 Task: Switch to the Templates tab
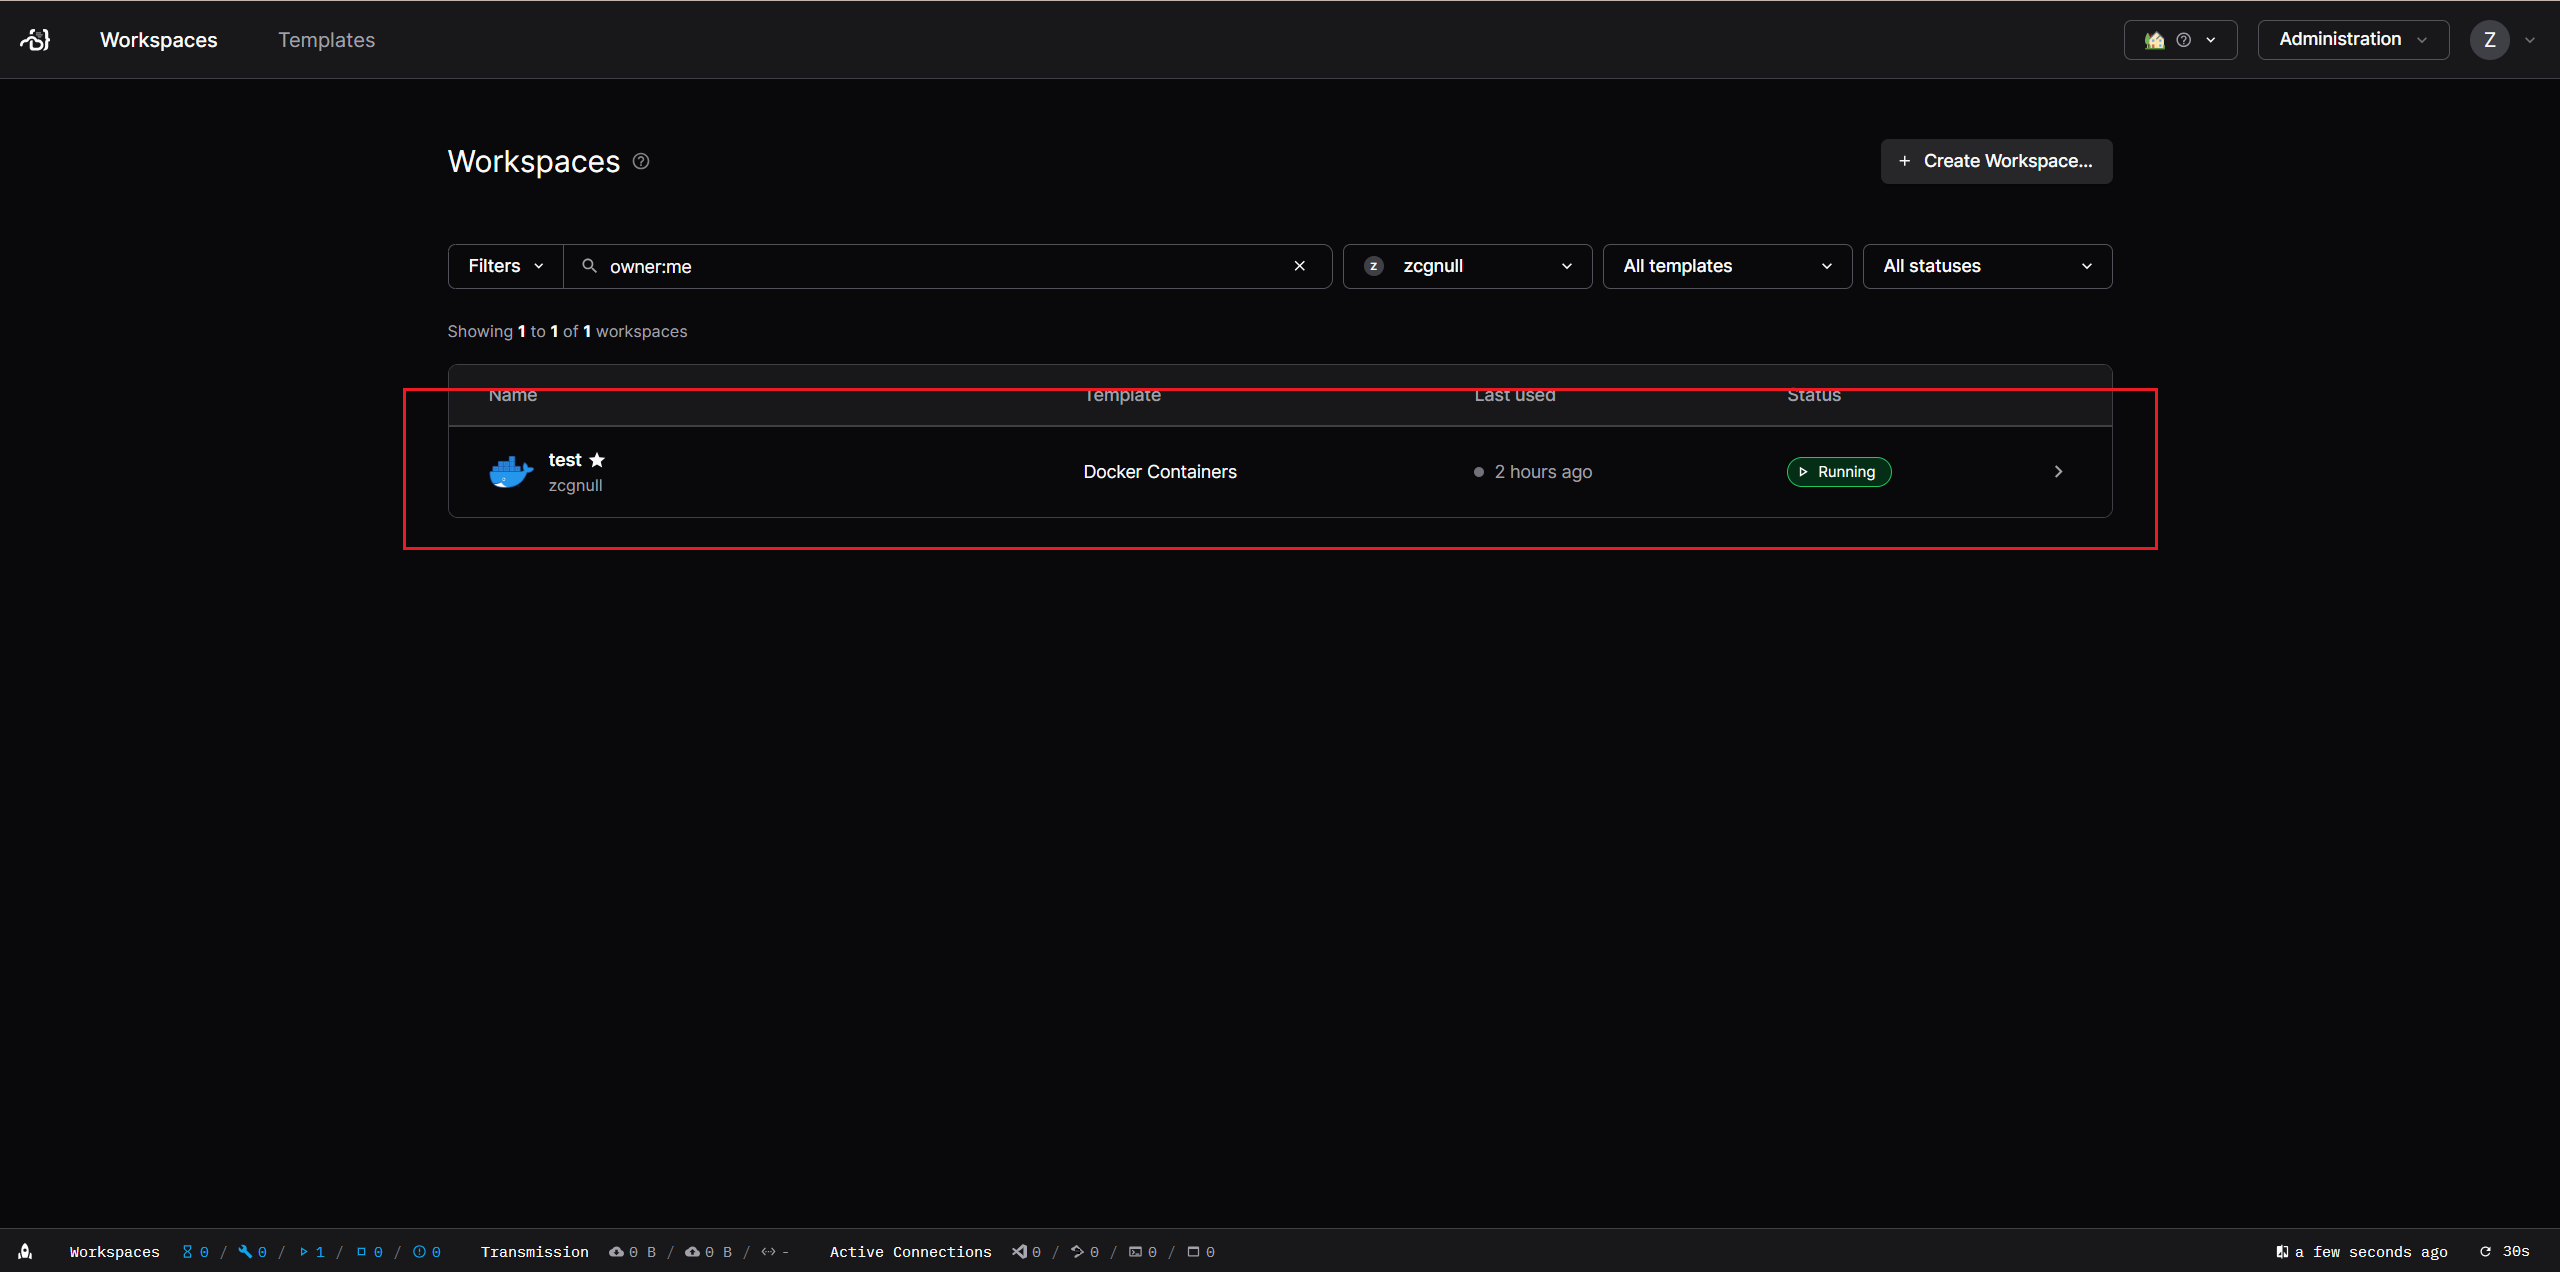pos(326,40)
